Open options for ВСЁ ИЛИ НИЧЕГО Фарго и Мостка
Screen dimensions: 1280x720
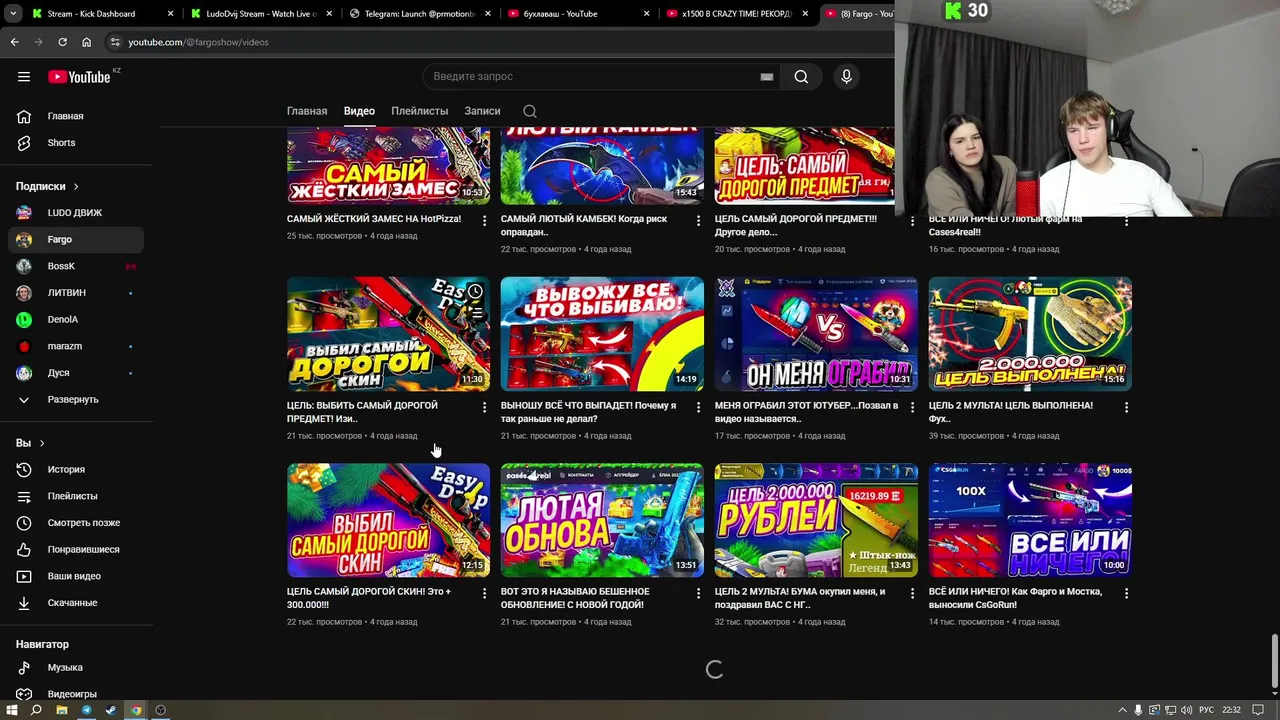(x=1126, y=593)
